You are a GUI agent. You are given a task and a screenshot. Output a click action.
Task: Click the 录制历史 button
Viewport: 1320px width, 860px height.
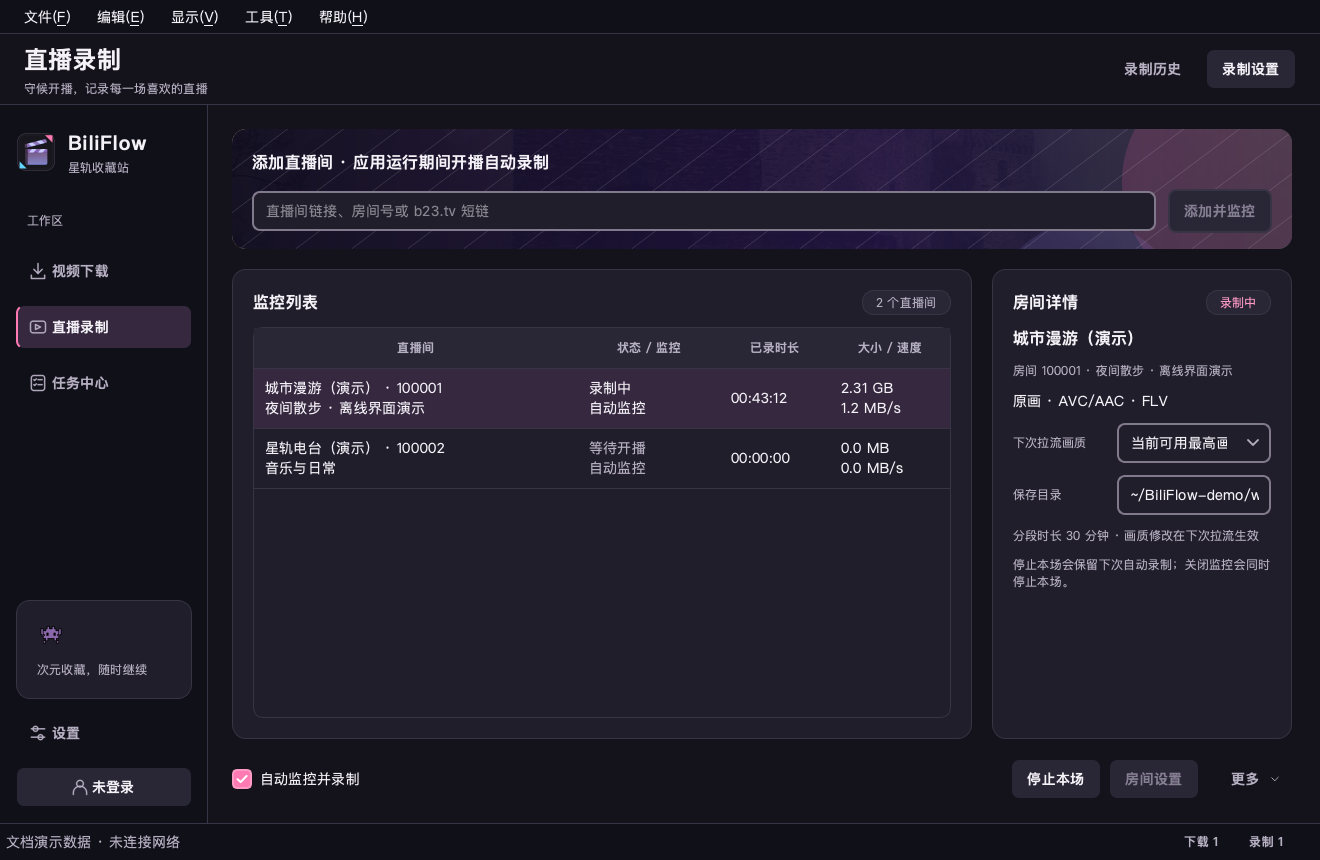(x=1152, y=69)
